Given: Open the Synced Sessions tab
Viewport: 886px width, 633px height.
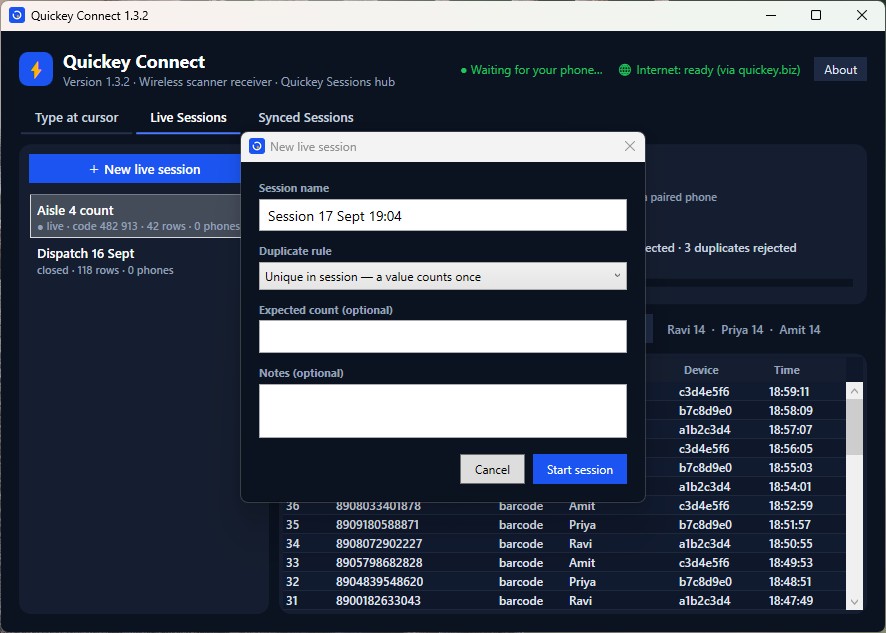Looking at the screenshot, I should [x=306, y=118].
